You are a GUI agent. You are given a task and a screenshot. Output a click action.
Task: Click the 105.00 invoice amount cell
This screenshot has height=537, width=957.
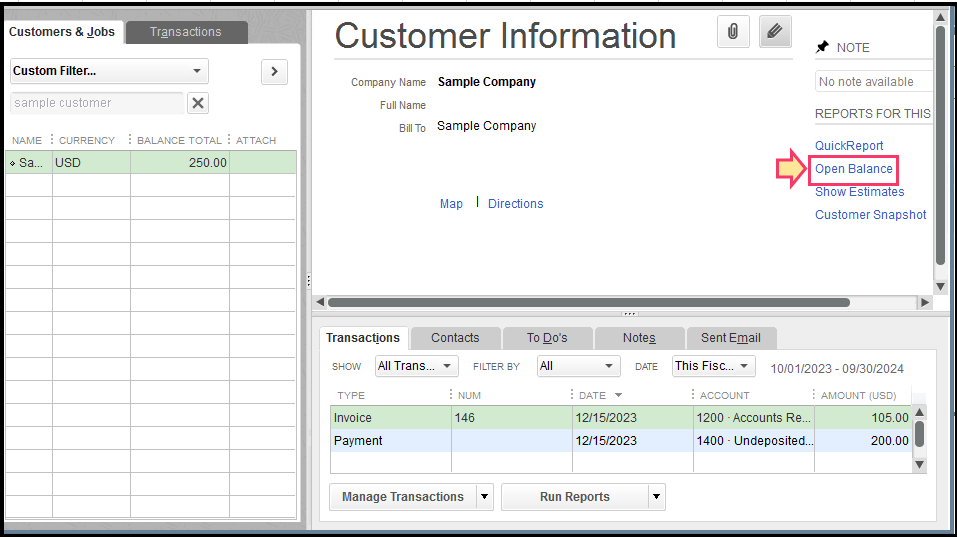863,417
